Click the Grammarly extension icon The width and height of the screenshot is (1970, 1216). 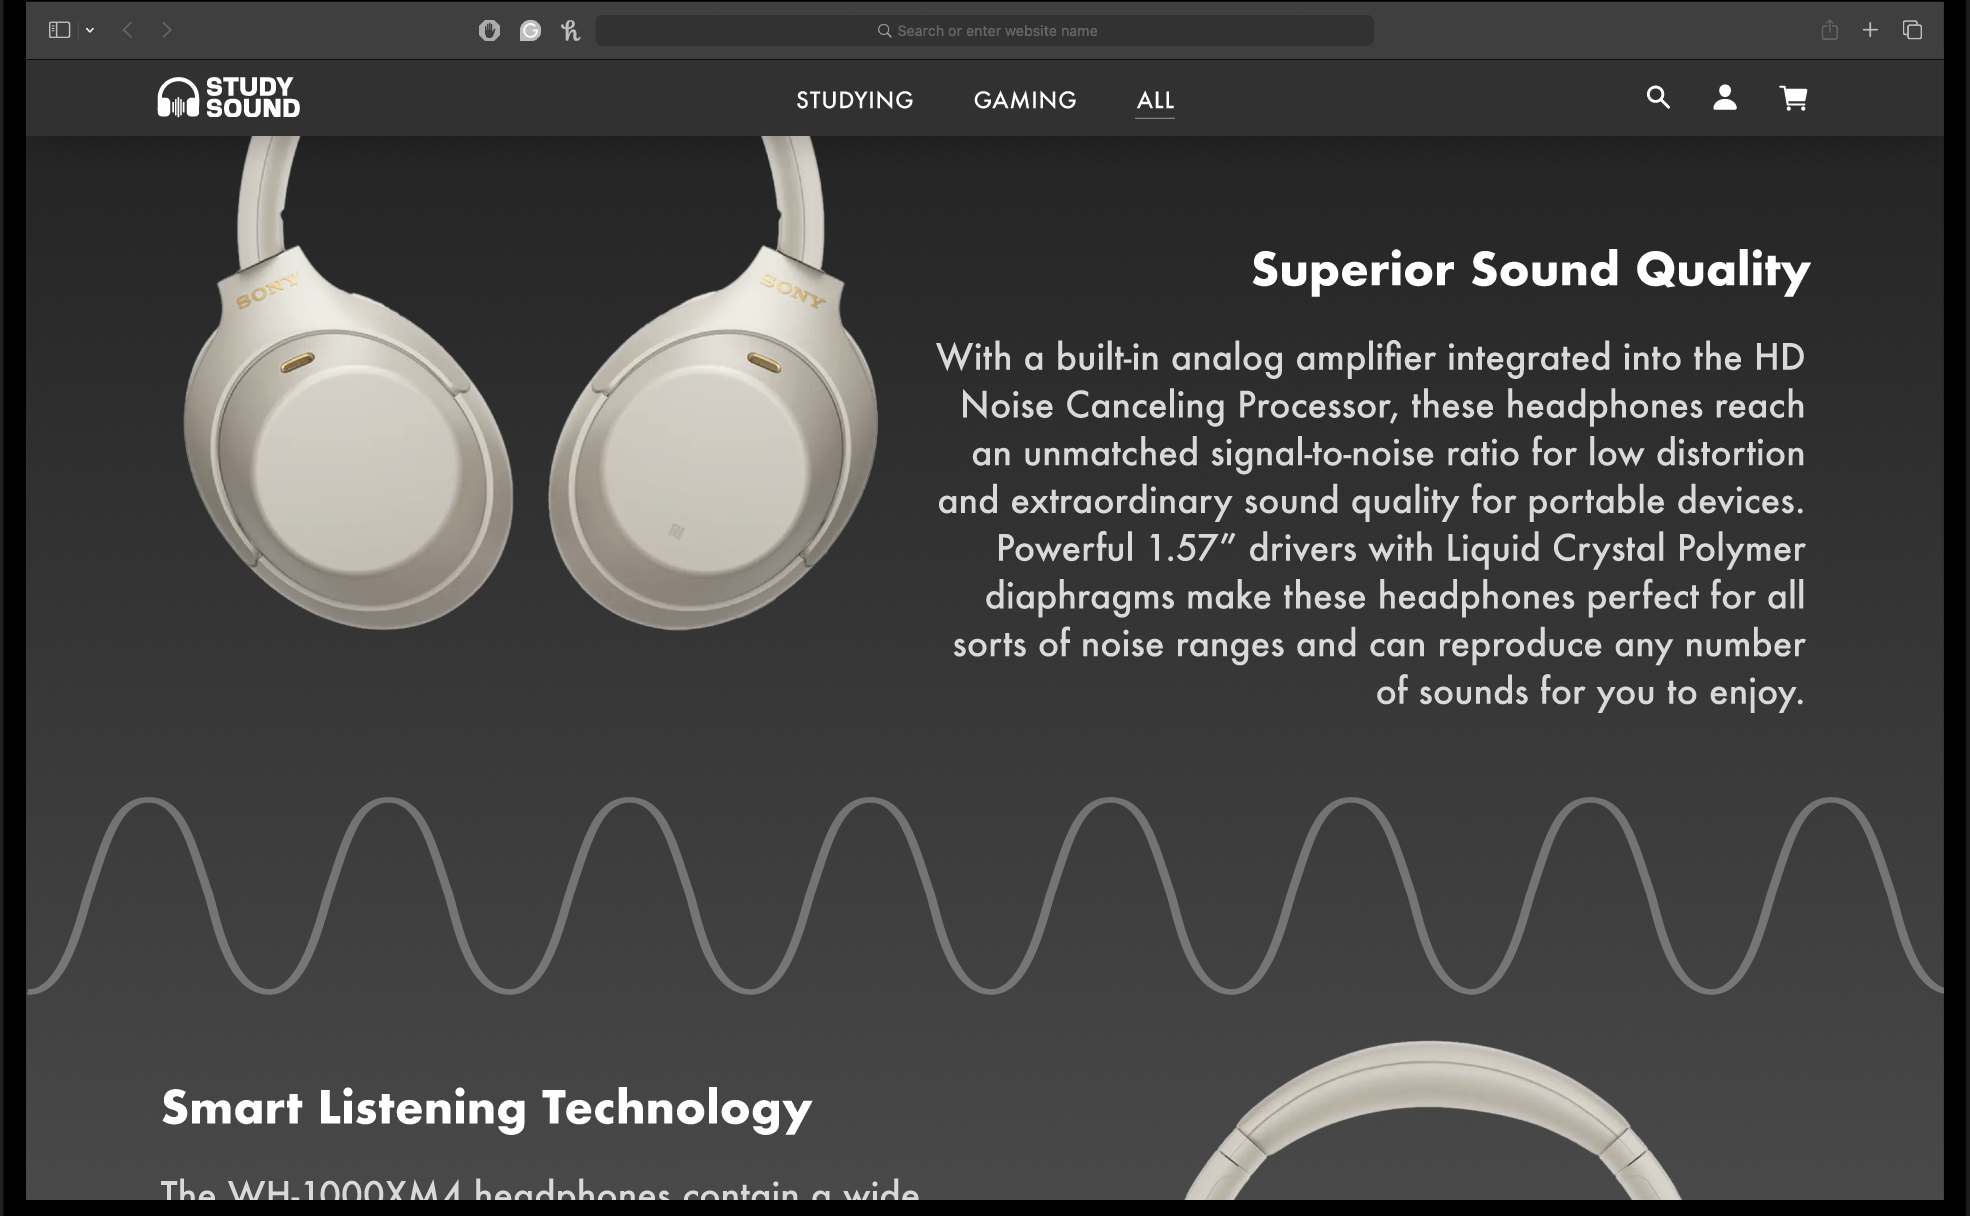pos(528,30)
